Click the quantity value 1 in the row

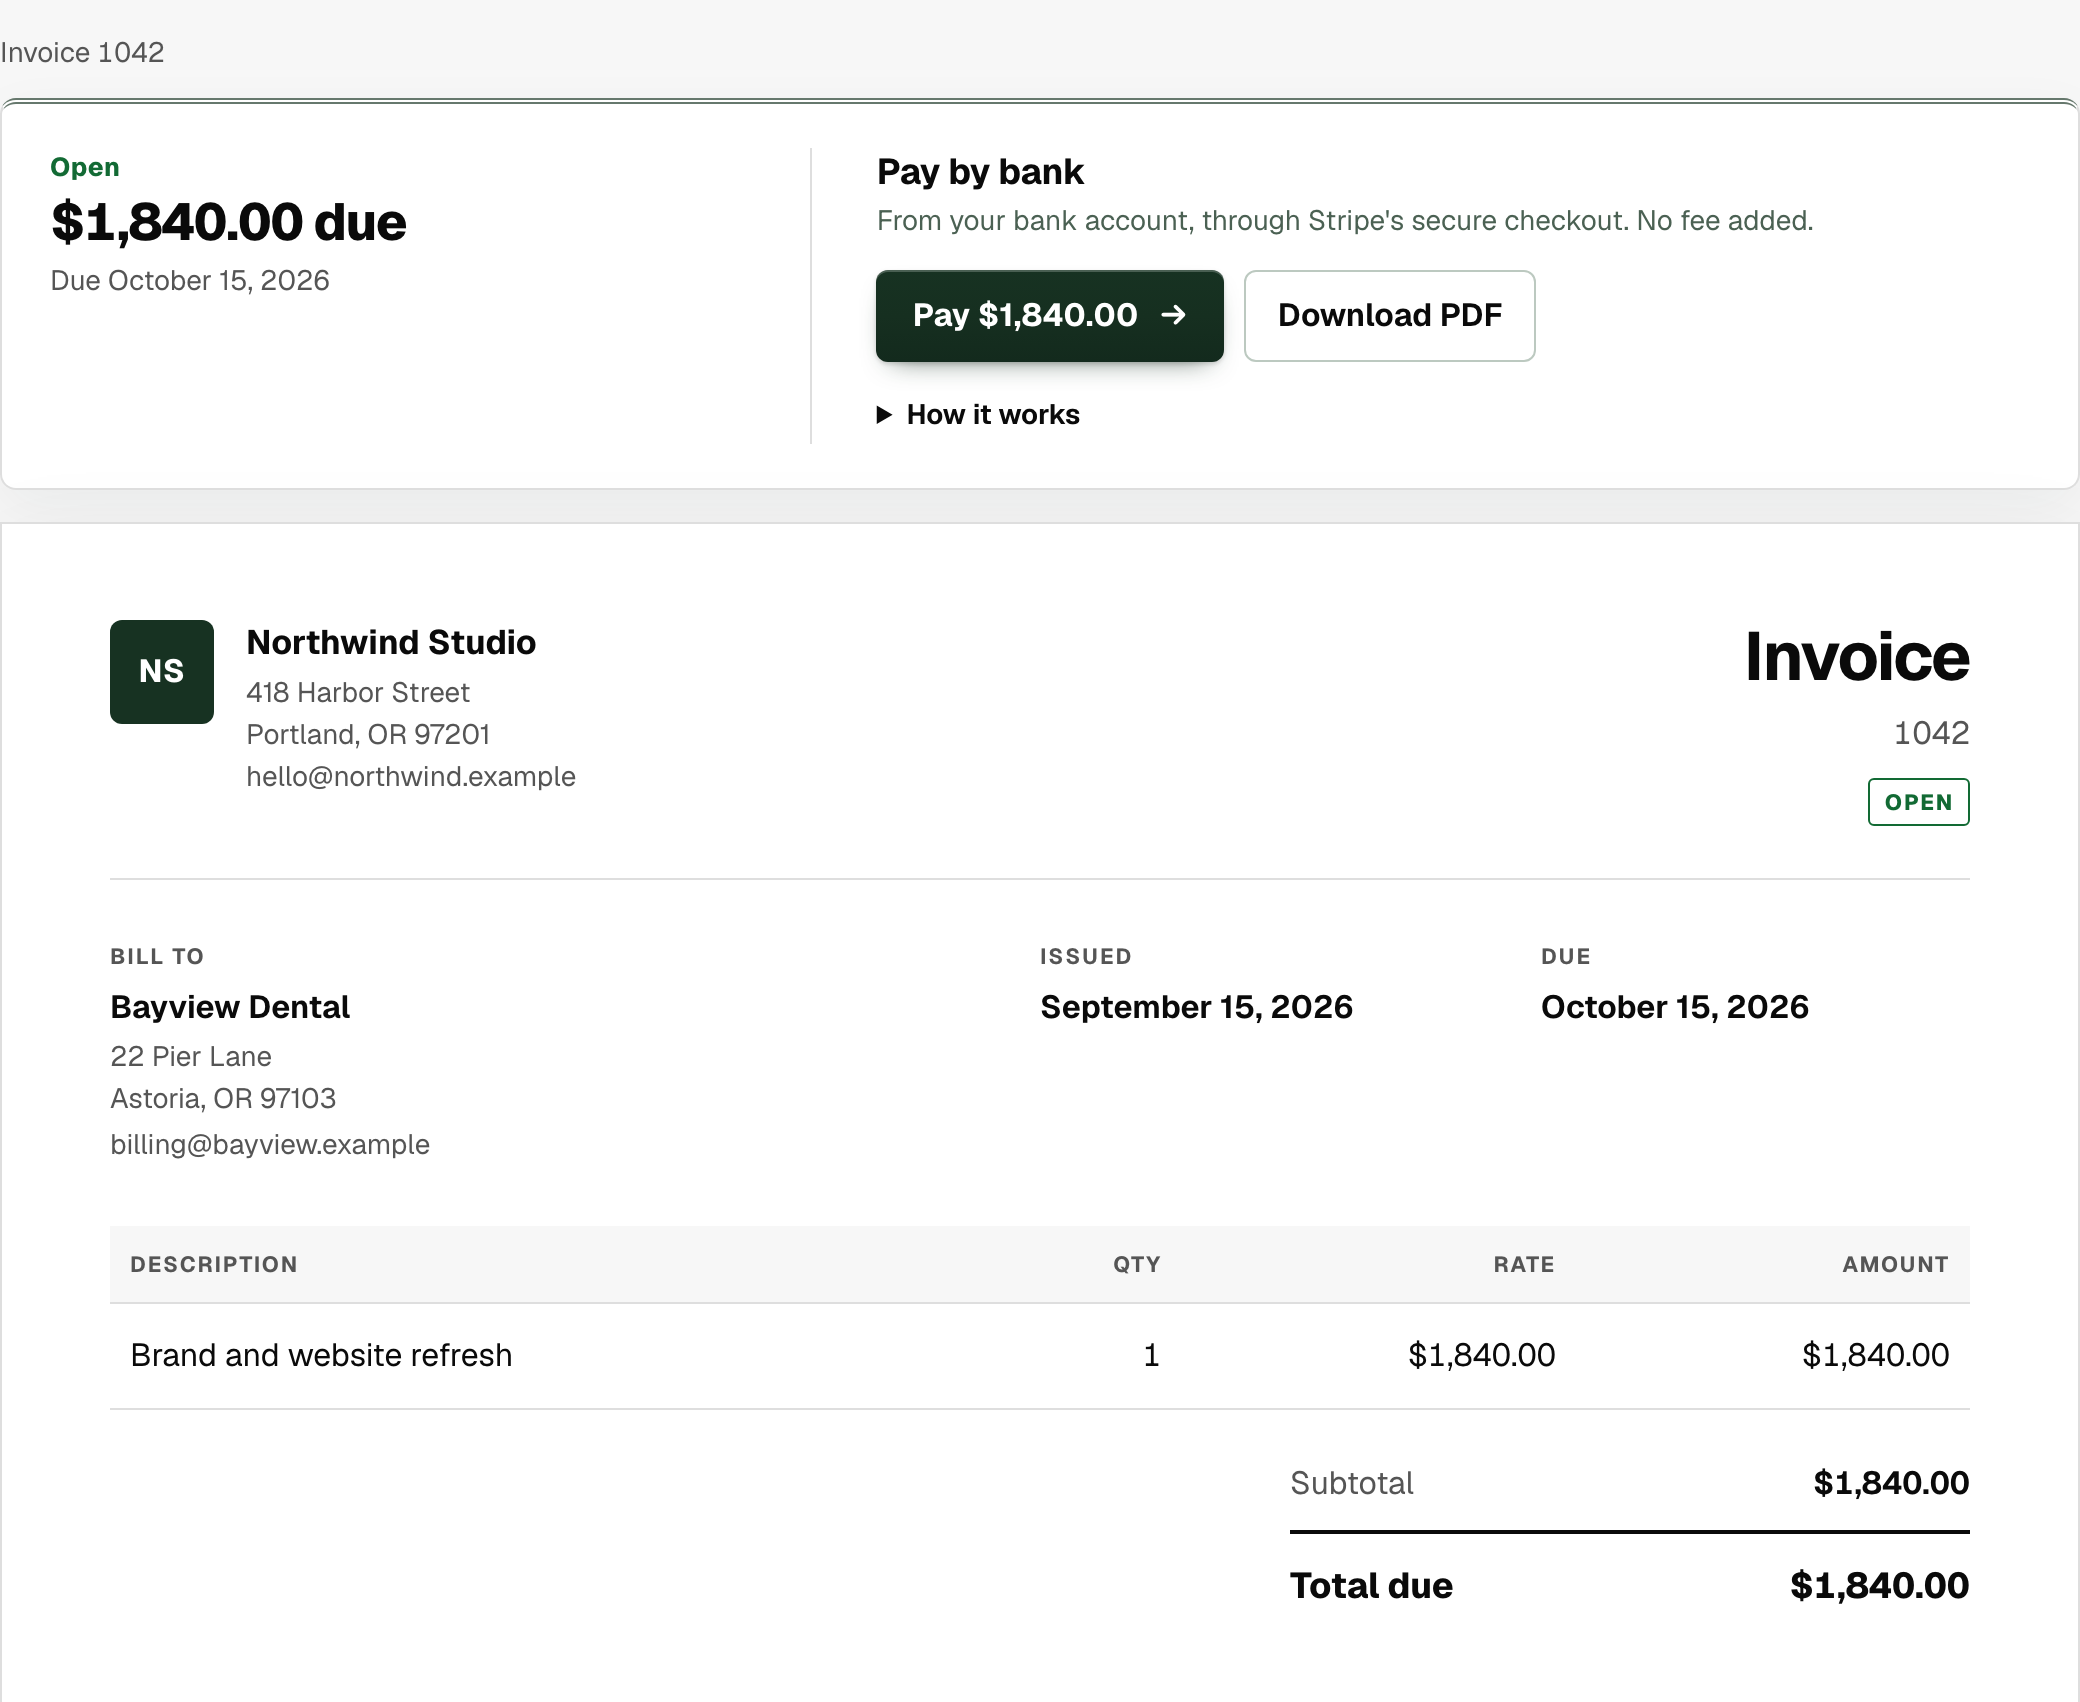click(1151, 1356)
